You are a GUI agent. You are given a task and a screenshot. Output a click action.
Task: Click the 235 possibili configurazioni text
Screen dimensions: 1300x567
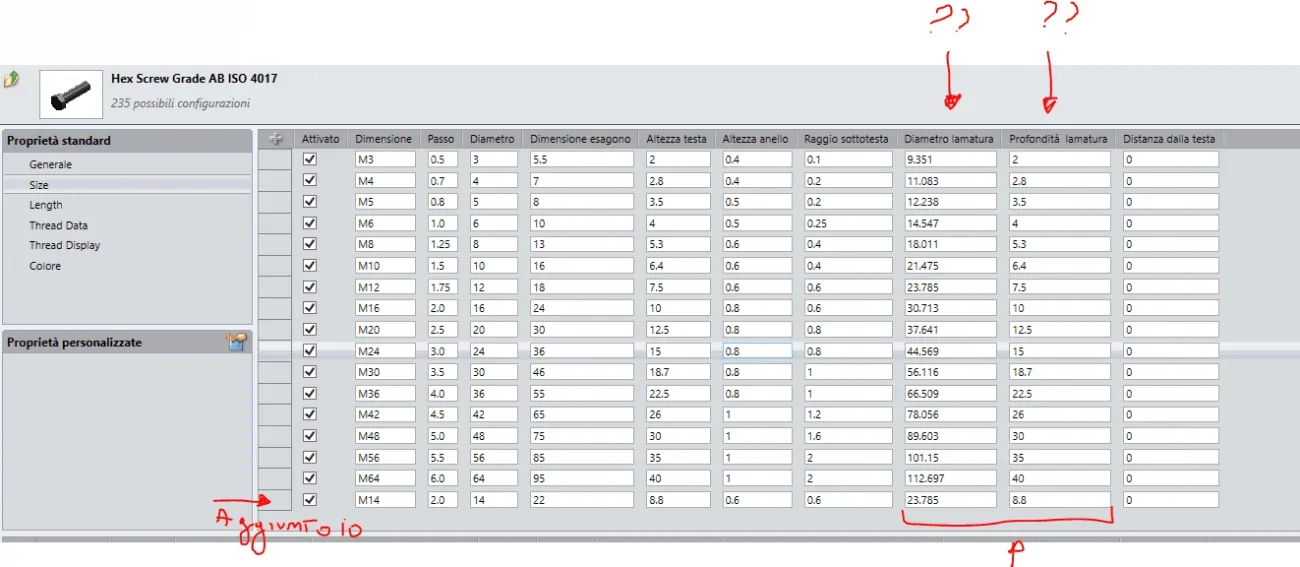180,103
